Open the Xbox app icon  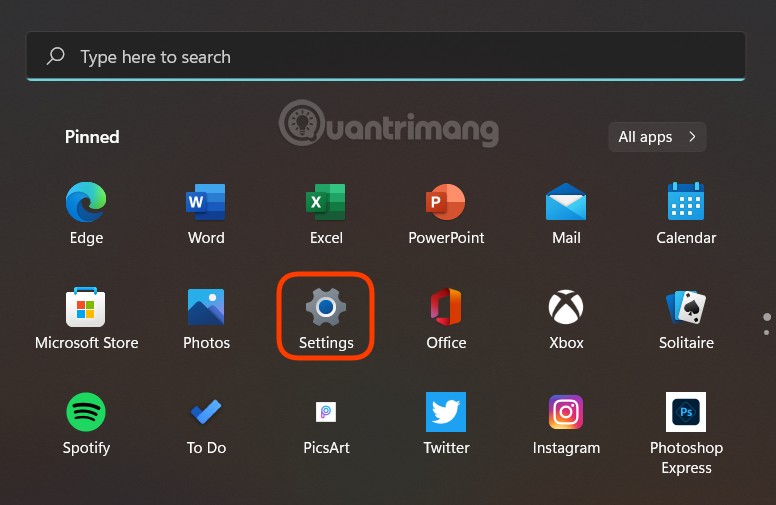(x=566, y=307)
